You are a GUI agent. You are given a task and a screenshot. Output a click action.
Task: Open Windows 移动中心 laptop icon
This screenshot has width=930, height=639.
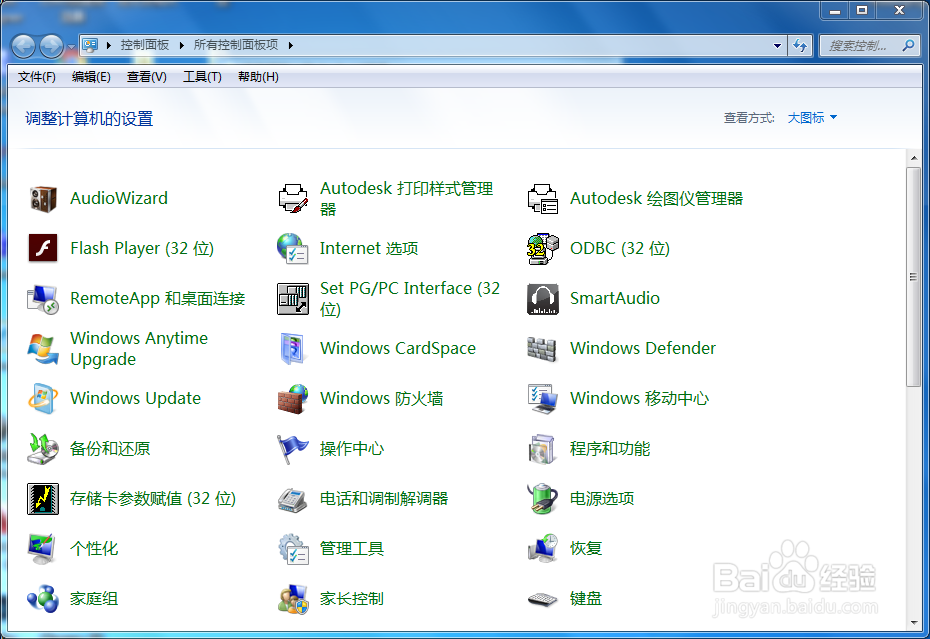tap(543, 399)
